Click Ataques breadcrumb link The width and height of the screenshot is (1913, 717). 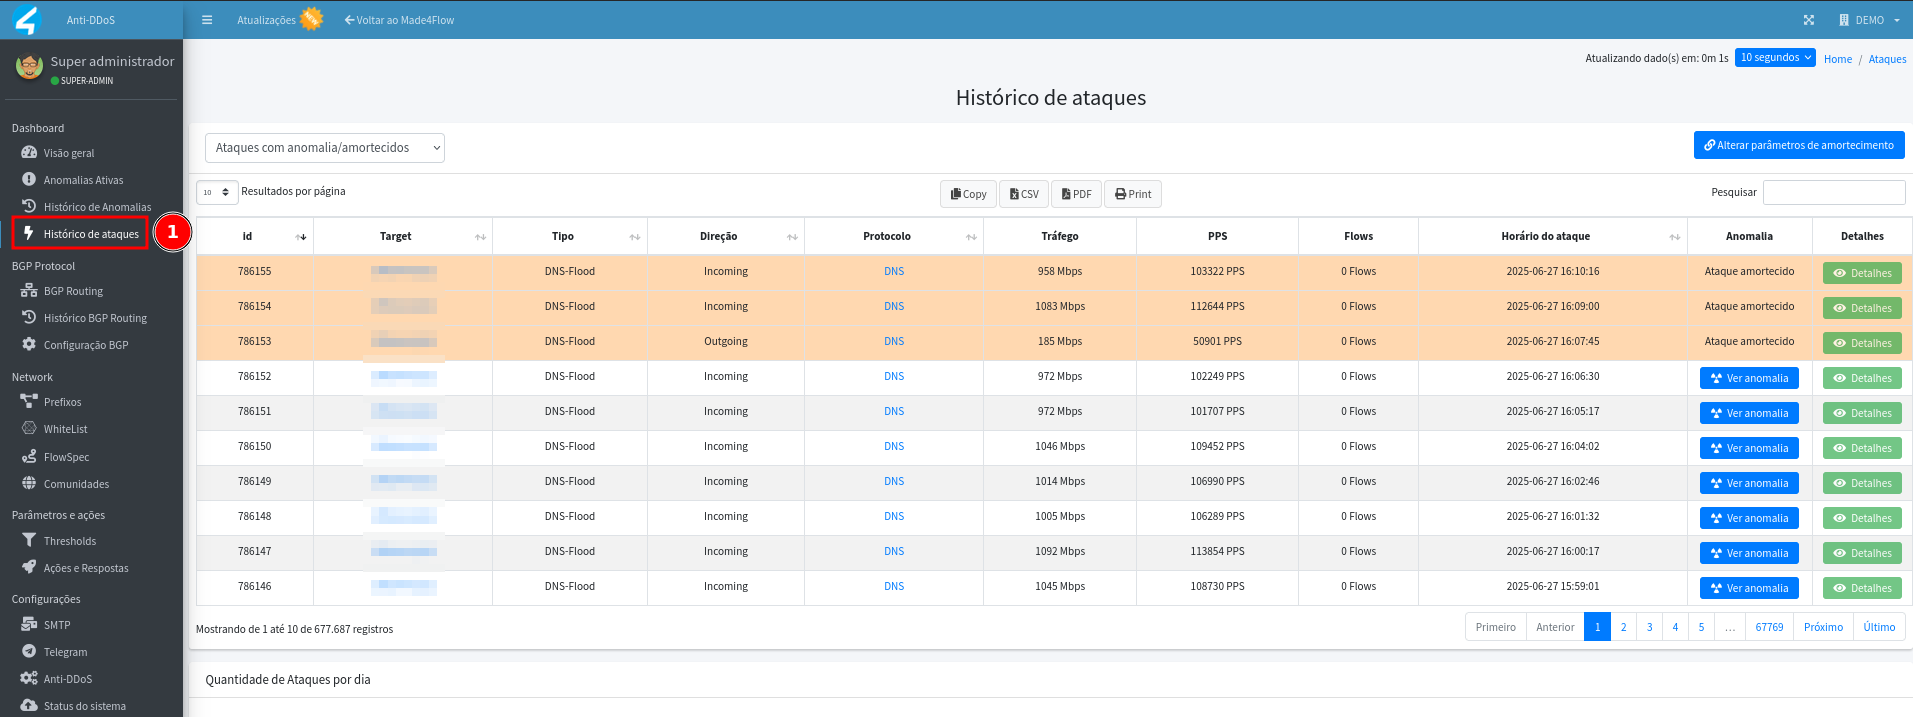[1887, 59]
